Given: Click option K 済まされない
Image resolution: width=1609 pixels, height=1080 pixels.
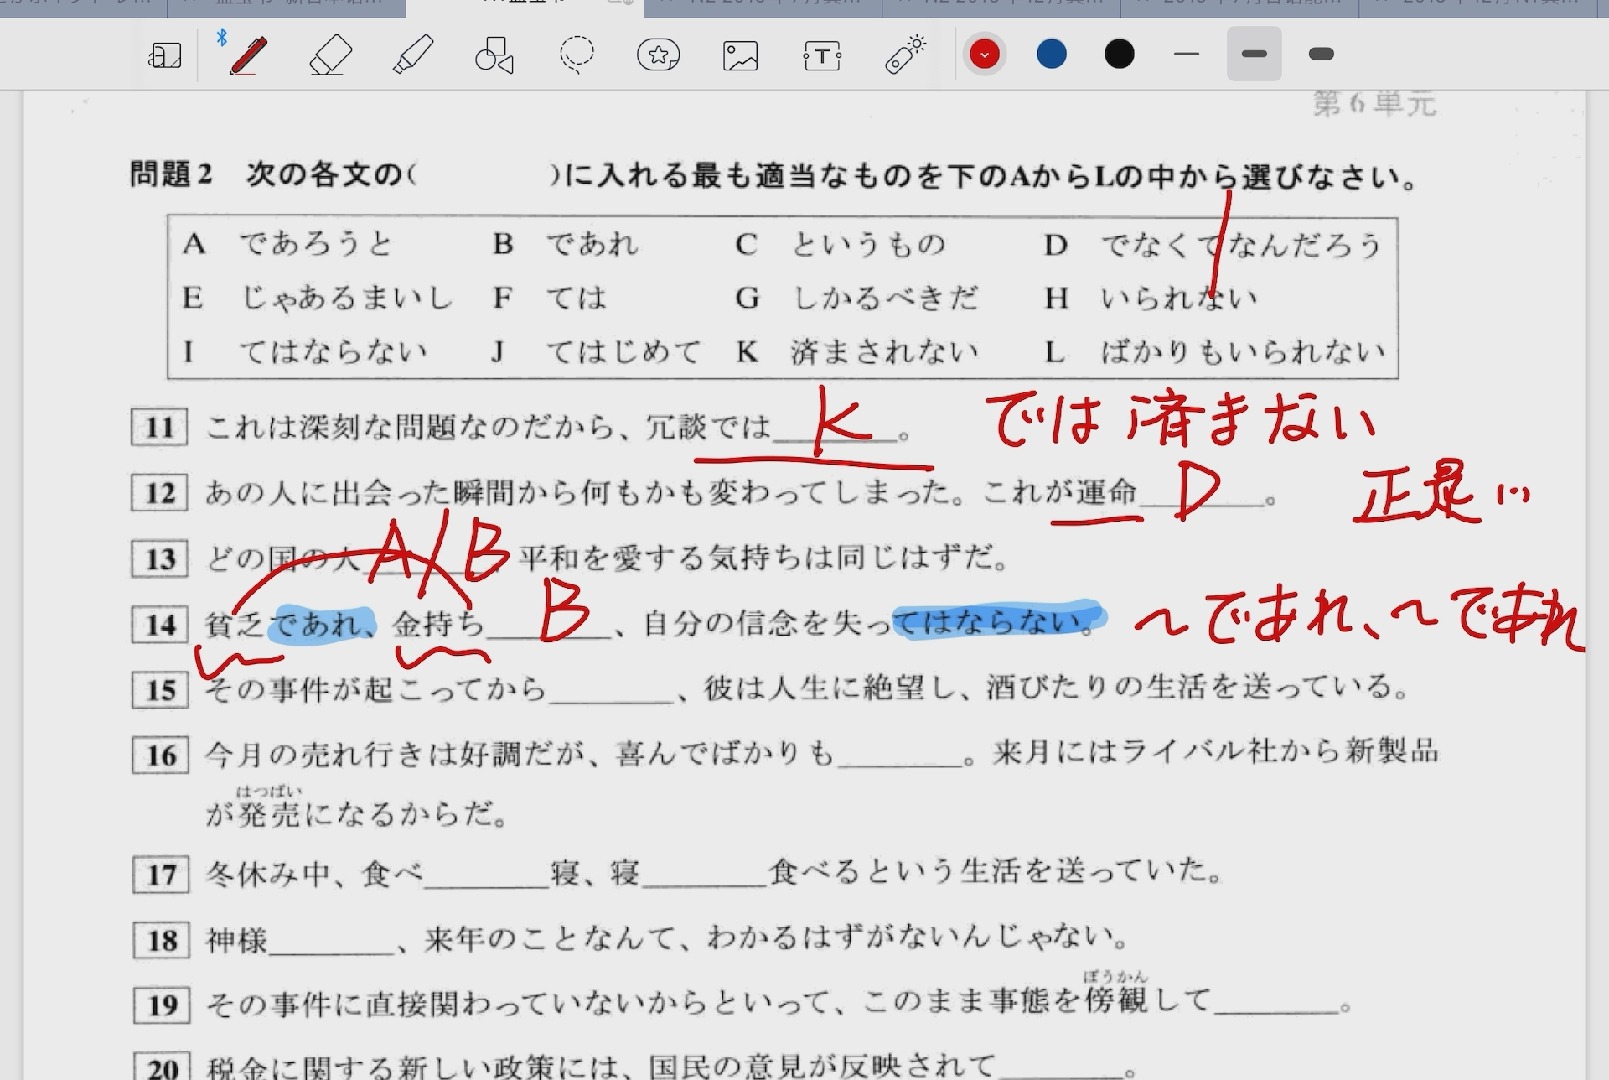Looking at the screenshot, I should (857, 352).
